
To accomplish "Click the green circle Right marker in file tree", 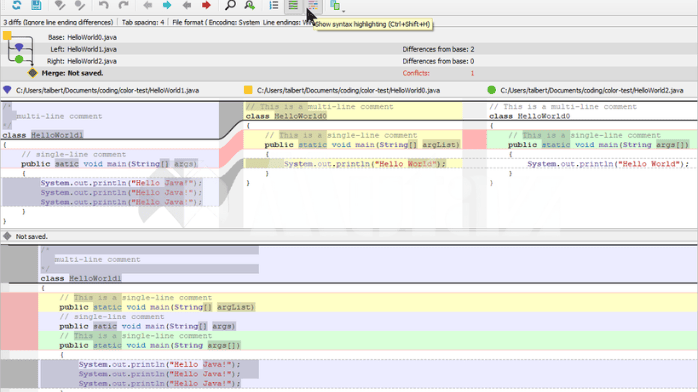I will pyautogui.click(x=19, y=59).
